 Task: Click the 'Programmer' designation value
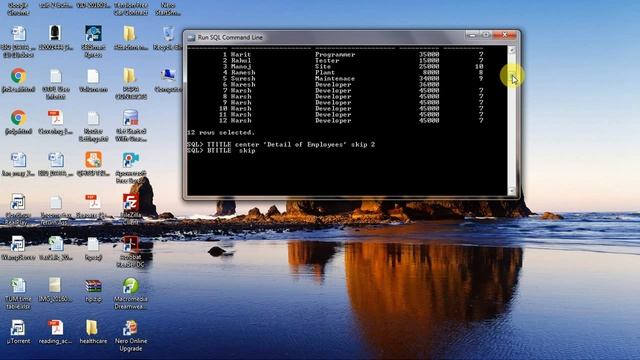point(335,54)
